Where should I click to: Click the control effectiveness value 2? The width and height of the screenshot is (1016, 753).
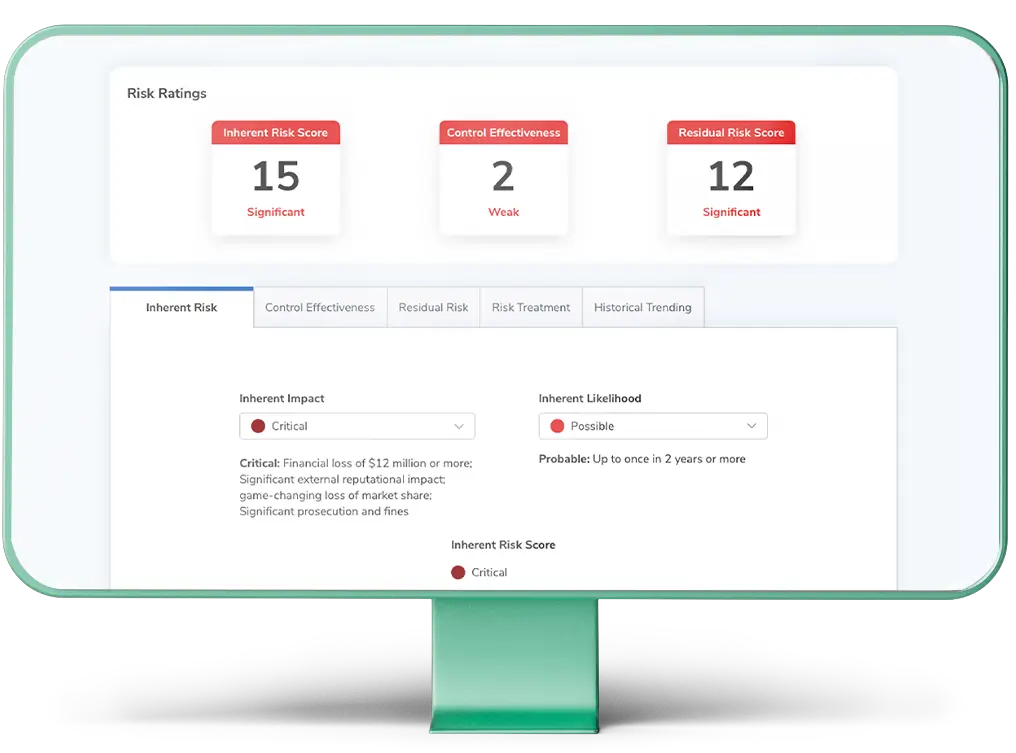tap(503, 176)
